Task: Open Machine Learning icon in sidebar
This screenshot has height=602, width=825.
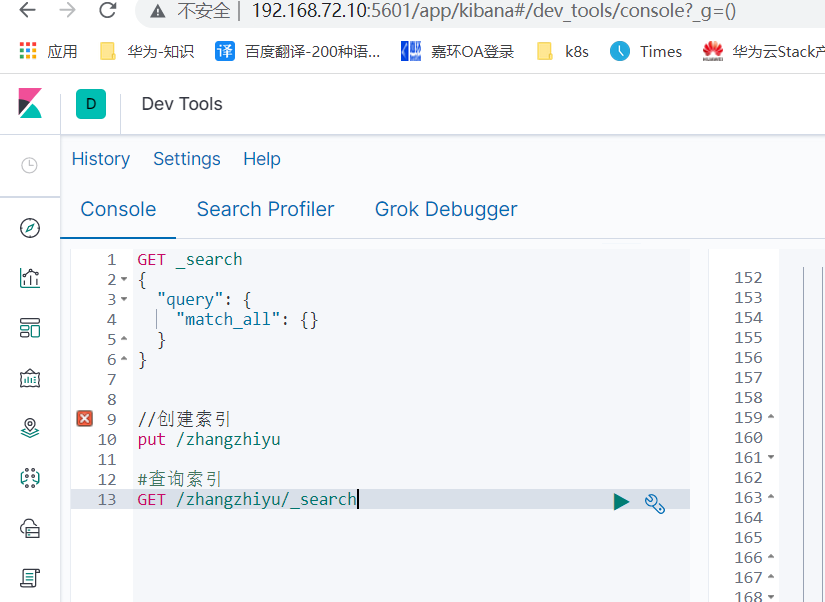Action: click(30, 478)
